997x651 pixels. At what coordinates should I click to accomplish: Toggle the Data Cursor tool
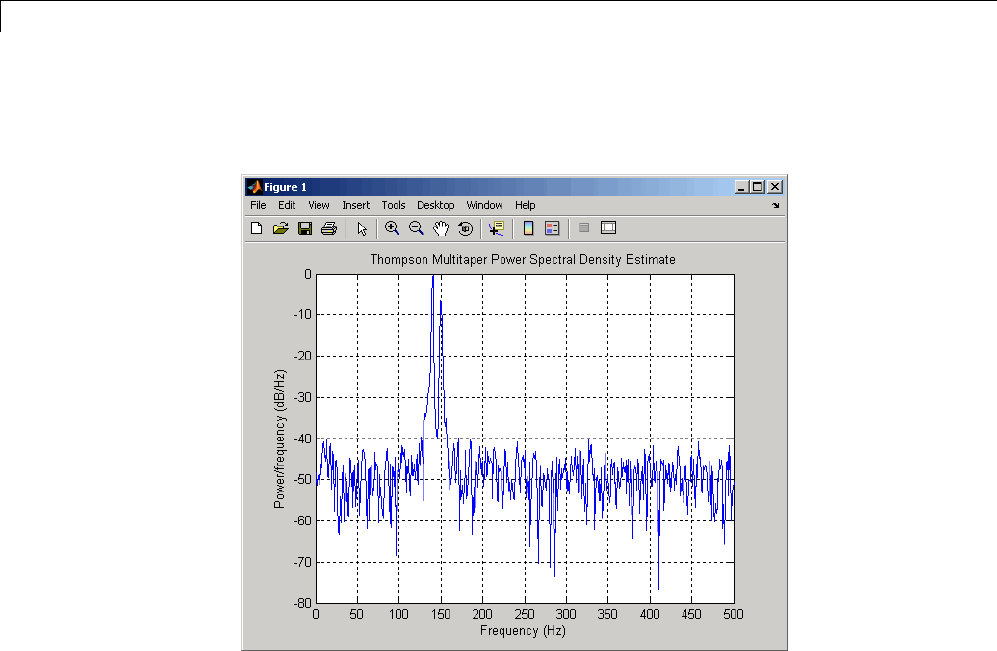pyautogui.click(x=495, y=228)
